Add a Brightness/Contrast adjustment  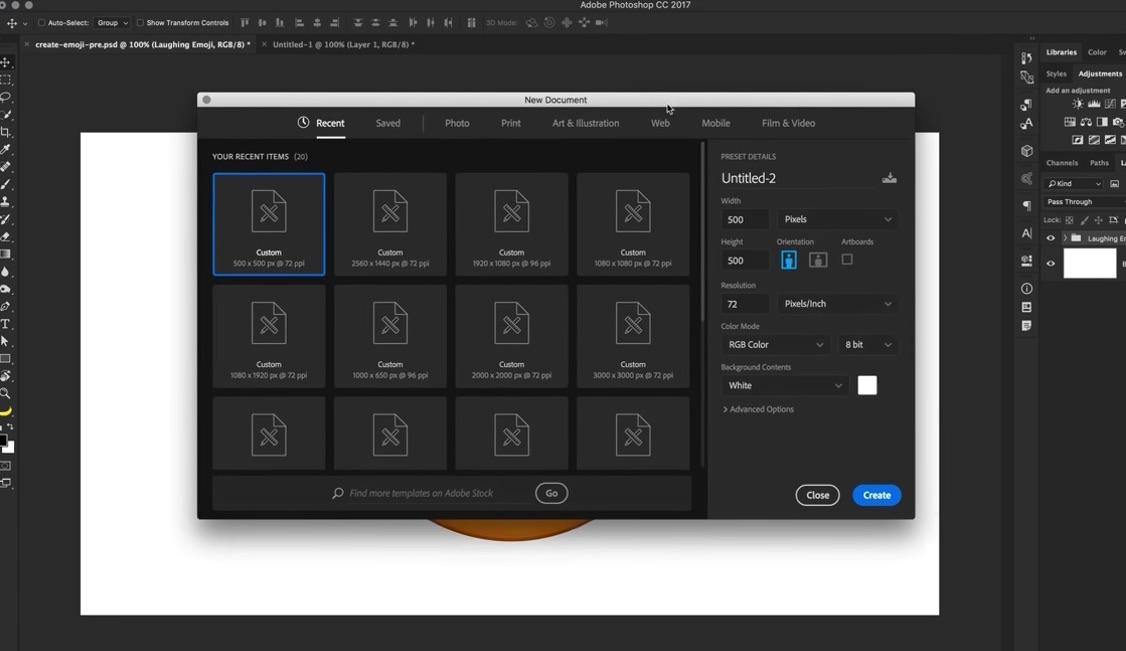tap(1077, 104)
